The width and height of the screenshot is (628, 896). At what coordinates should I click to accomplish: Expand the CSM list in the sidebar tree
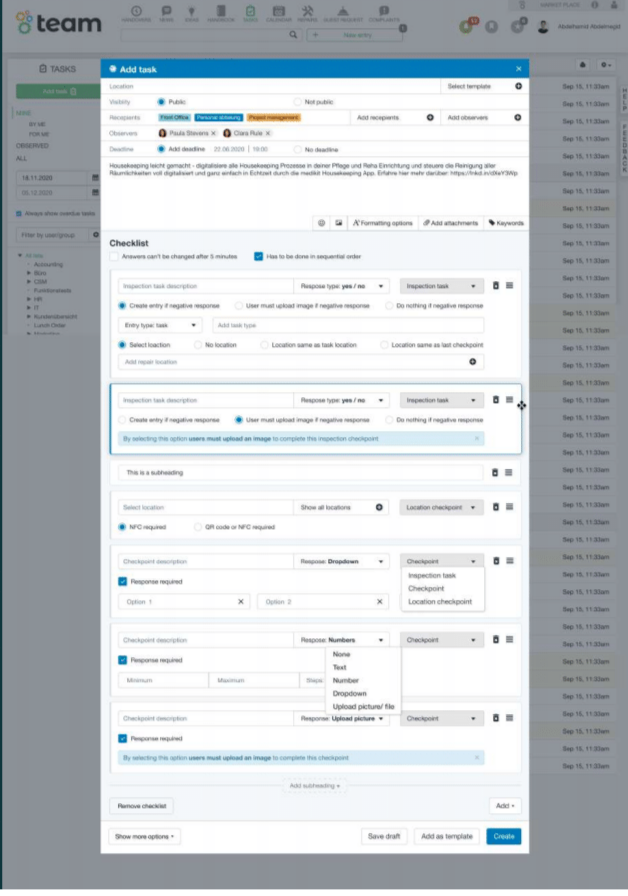click(29, 282)
